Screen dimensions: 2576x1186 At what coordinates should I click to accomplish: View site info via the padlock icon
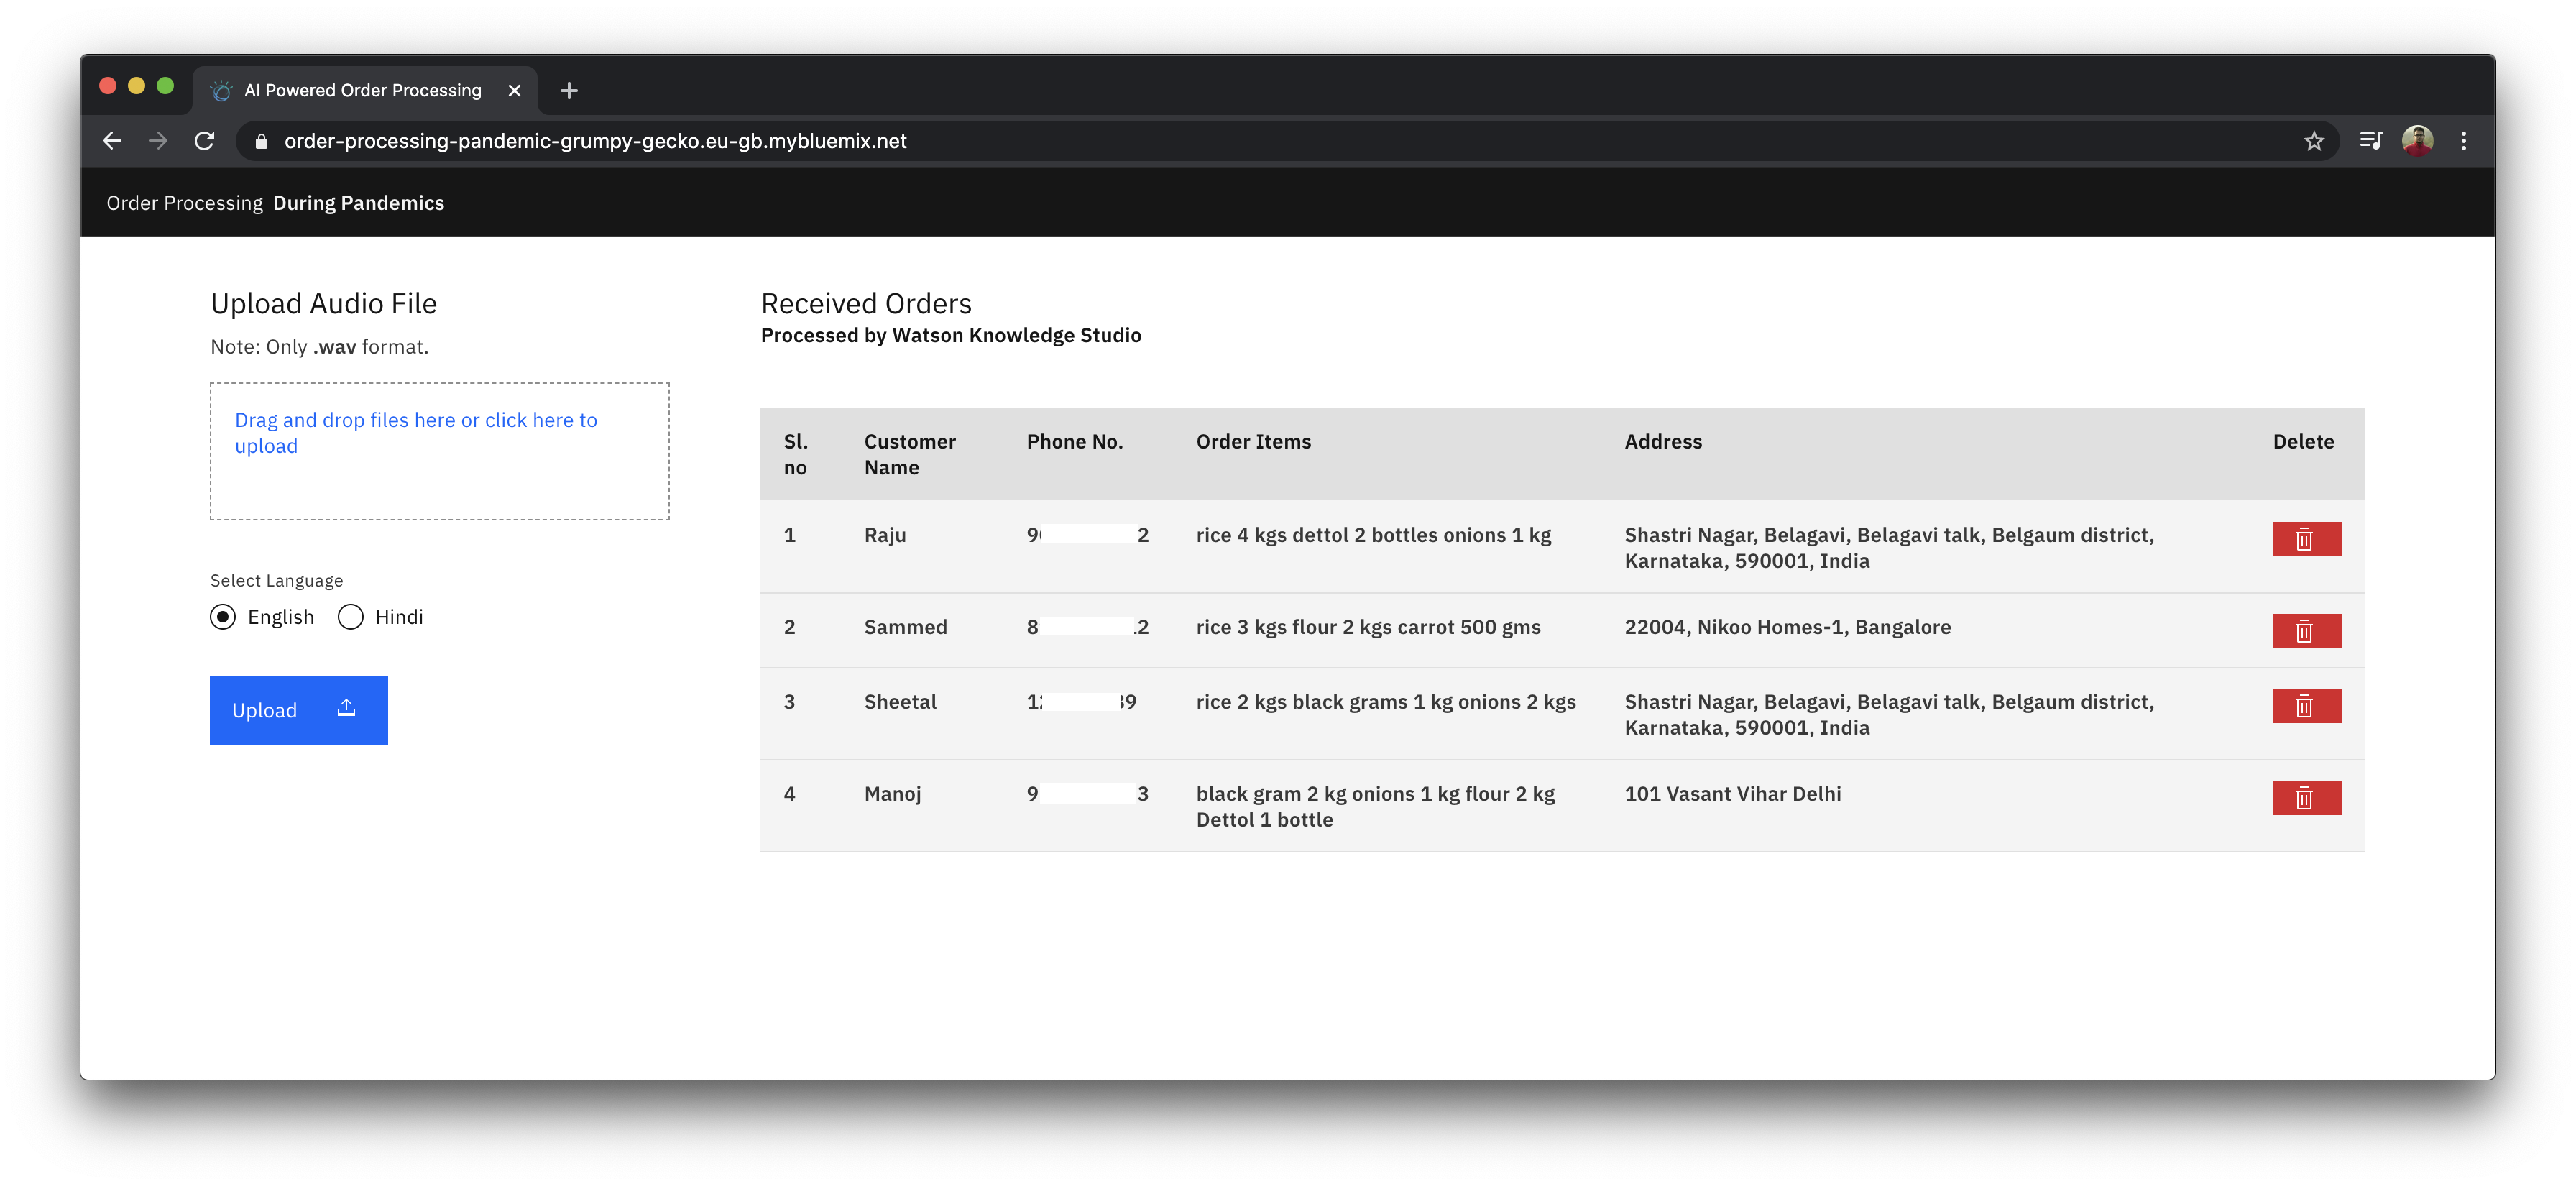pos(262,142)
